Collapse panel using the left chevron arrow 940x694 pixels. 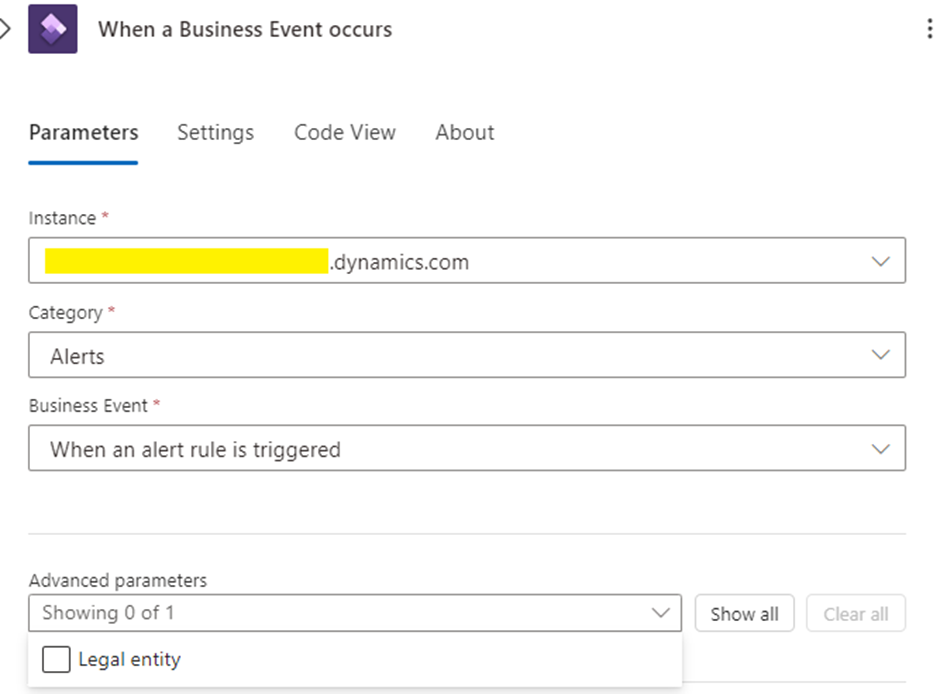5,29
